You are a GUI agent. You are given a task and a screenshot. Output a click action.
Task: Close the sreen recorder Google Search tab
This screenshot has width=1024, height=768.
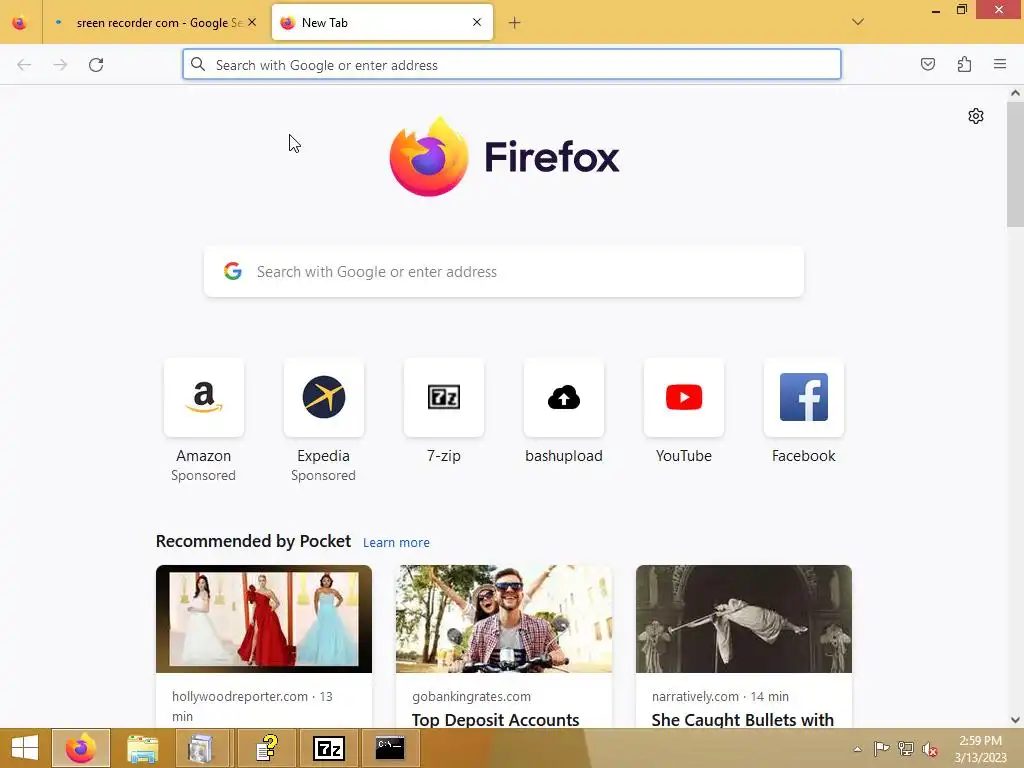252,22
